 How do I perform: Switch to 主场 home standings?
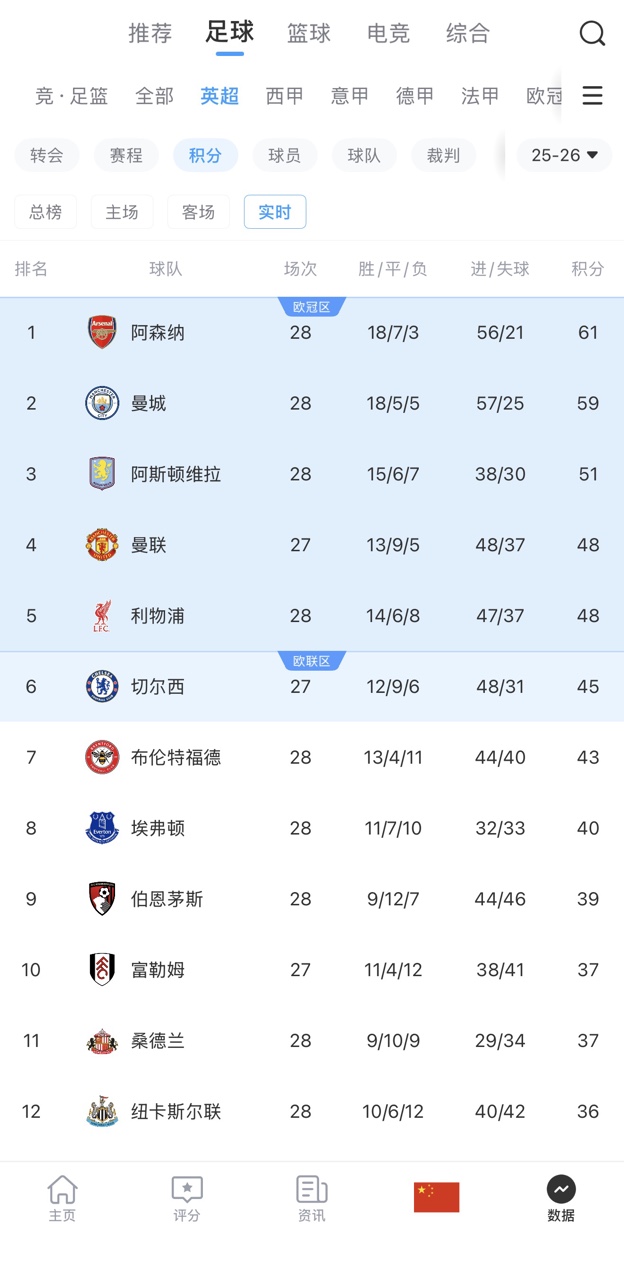pyautogui.click(x=122, y=212)
